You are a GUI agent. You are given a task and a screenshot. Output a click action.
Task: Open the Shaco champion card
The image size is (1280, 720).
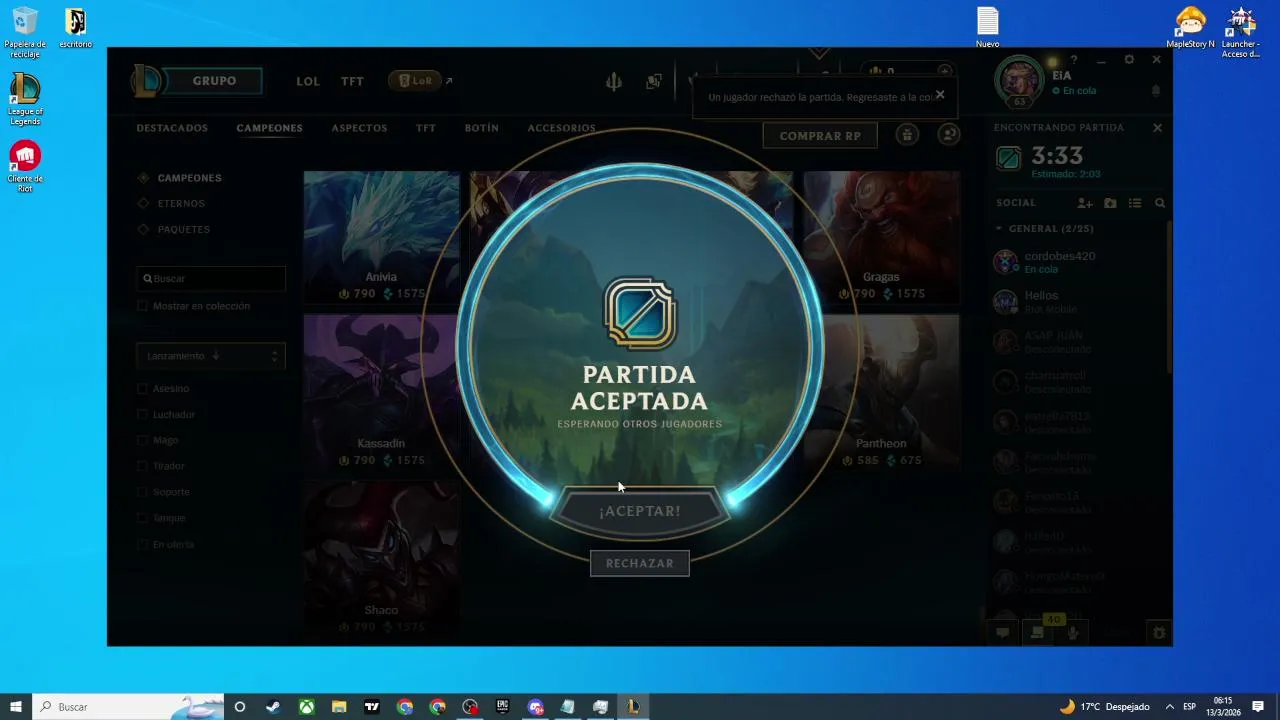[x=381, y=560]
